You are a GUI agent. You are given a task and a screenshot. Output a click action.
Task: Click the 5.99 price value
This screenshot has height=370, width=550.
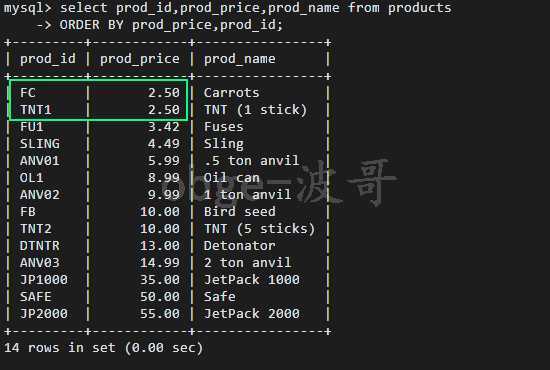164,161
